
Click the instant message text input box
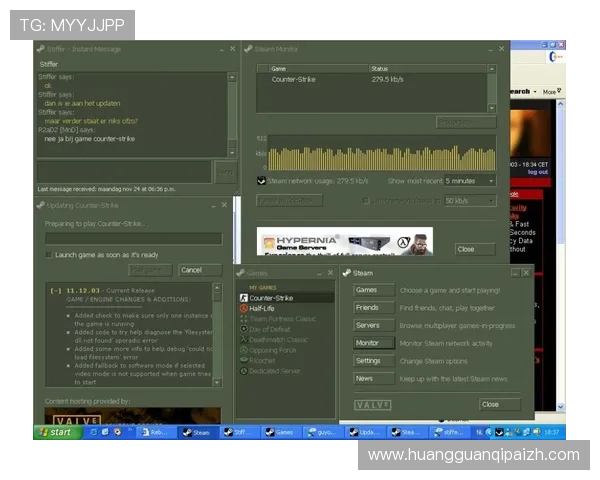(x=124, y=171)
